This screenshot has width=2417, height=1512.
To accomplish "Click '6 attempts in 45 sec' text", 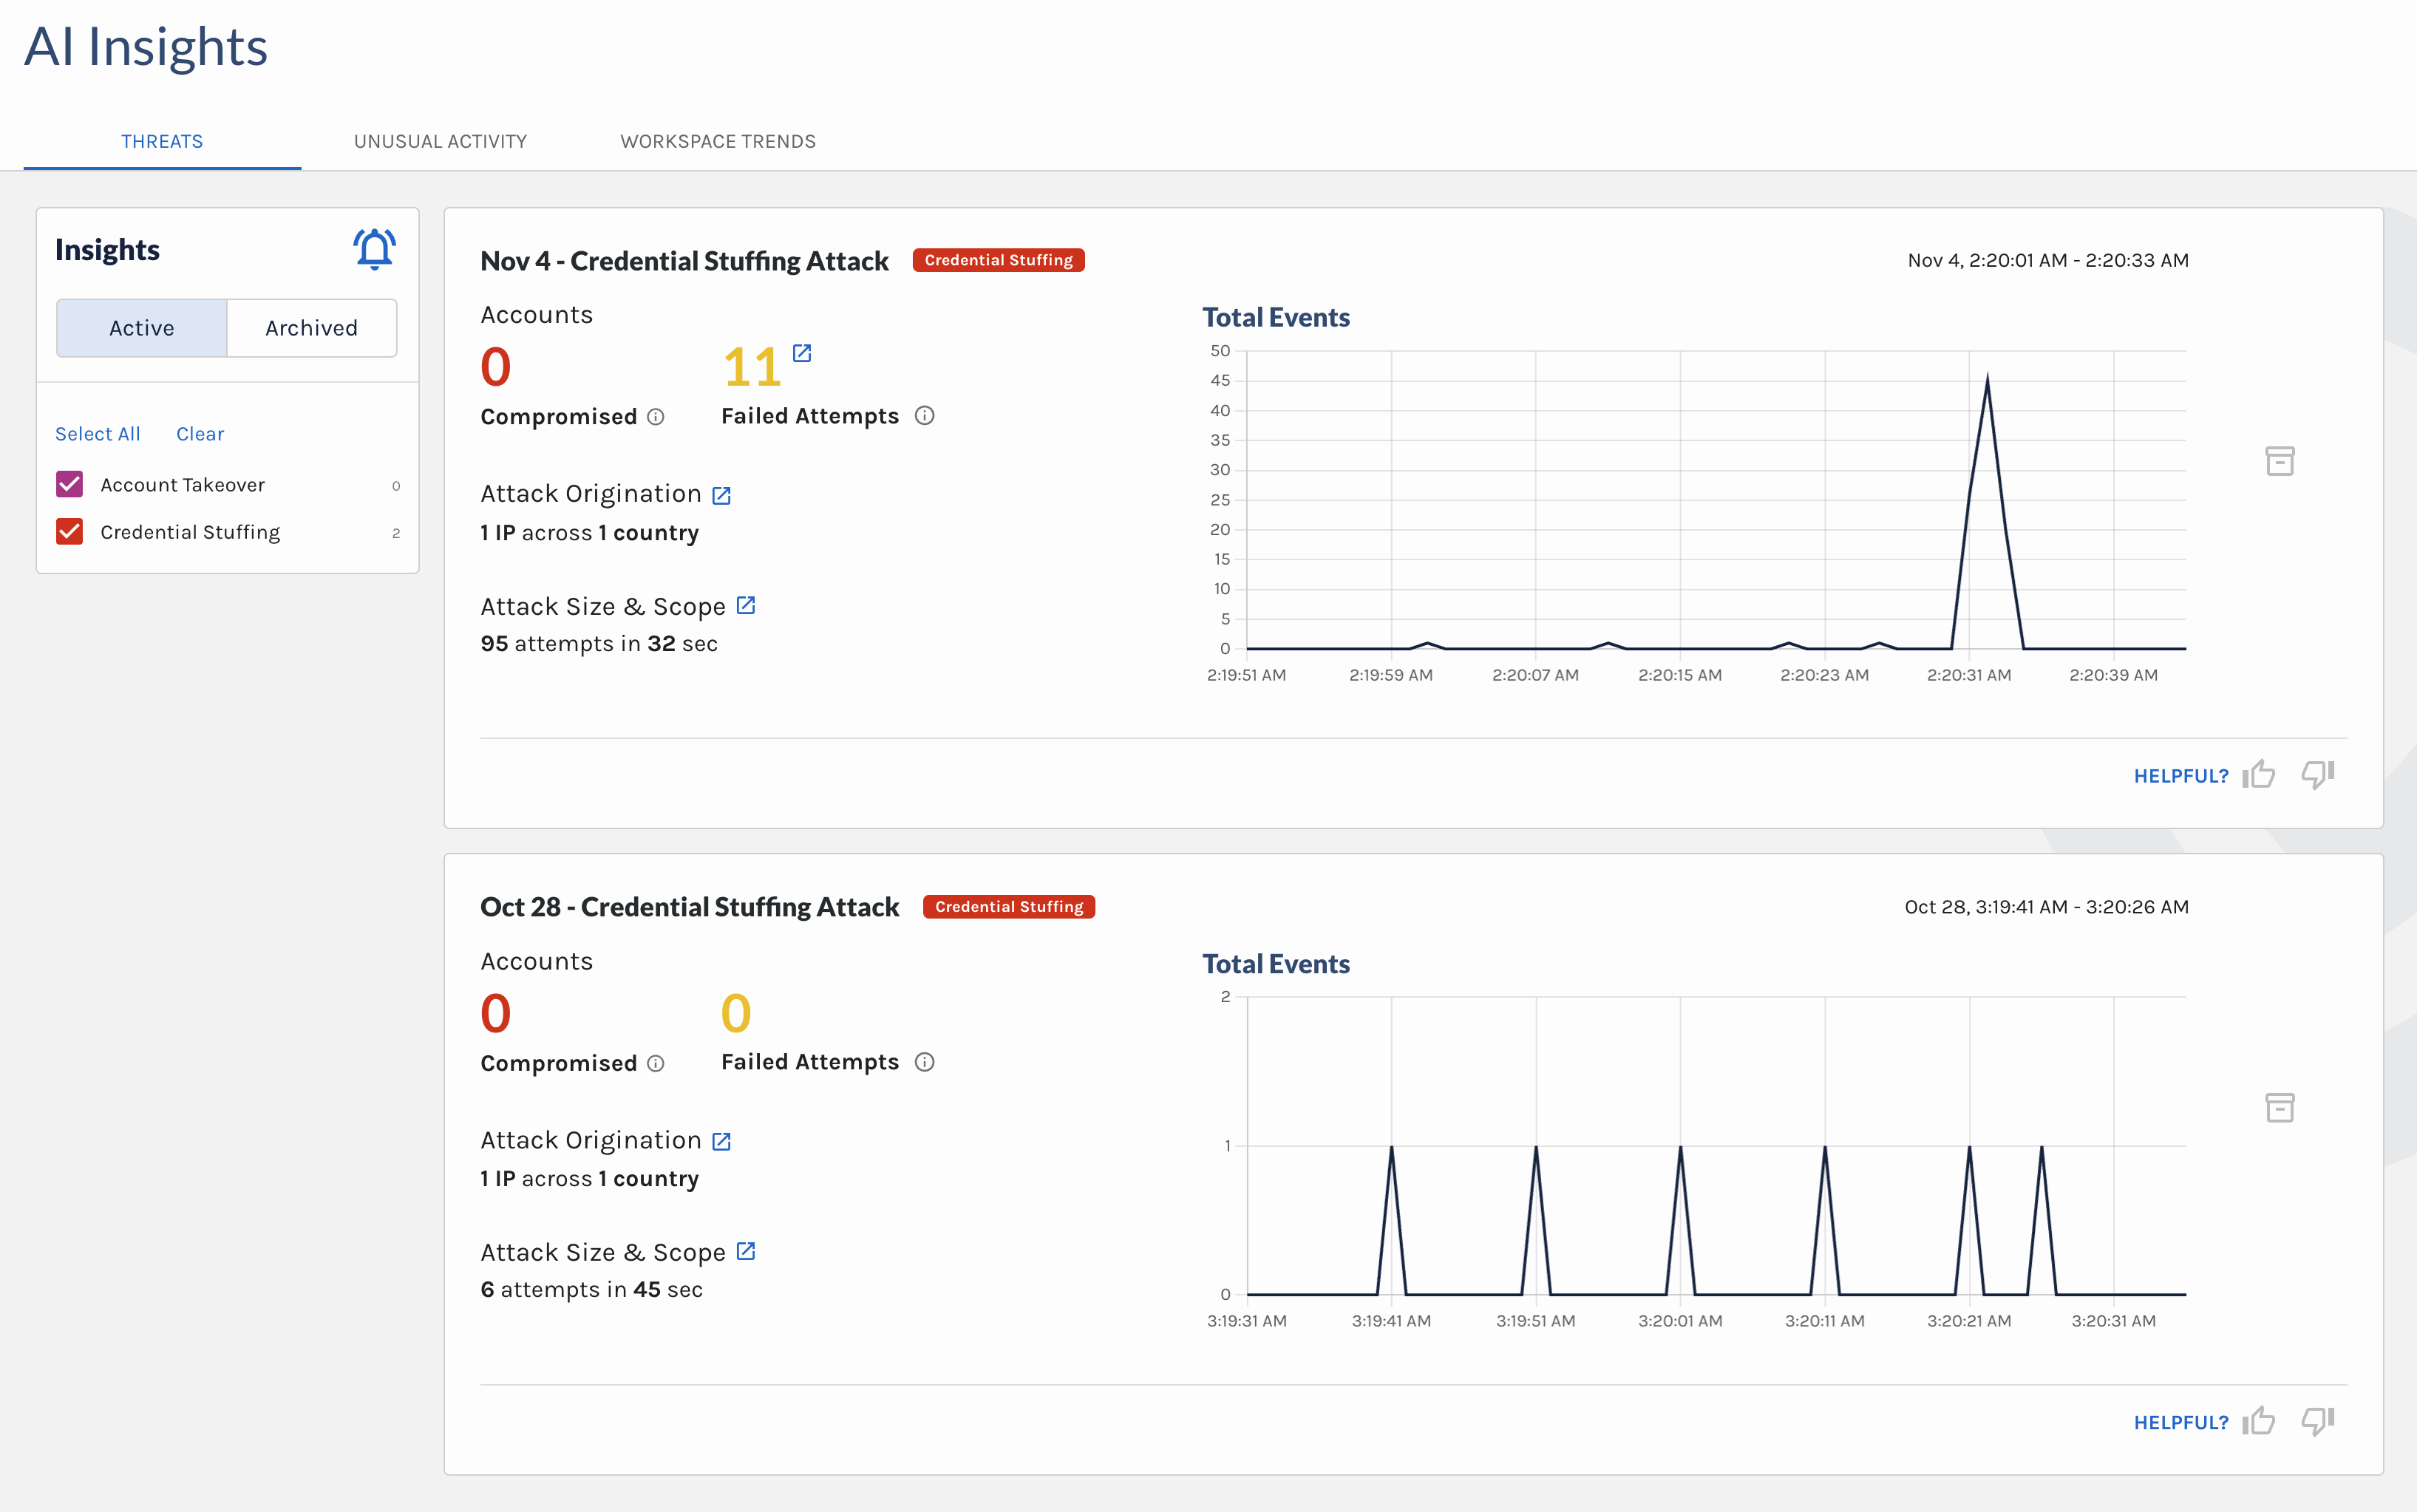I will tap(591, 1290).
